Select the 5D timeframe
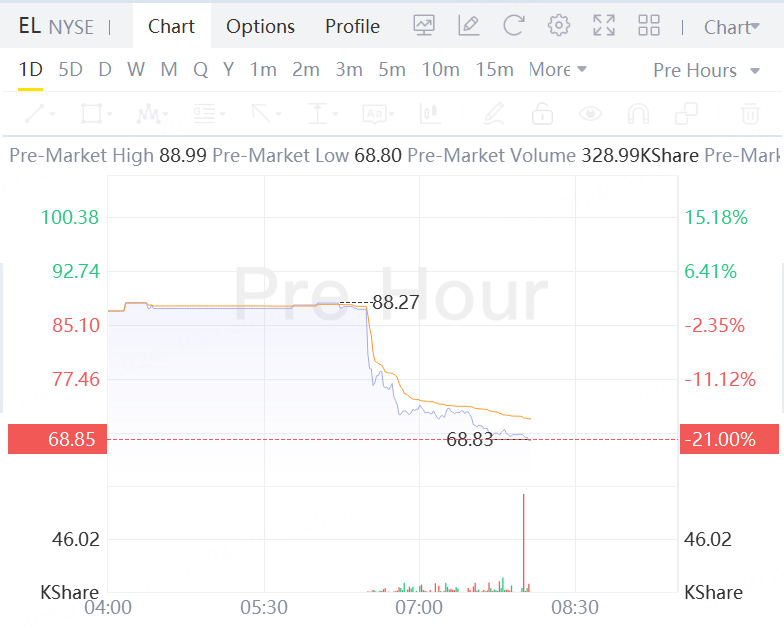784x627 pixels. (x=70, y=70)
